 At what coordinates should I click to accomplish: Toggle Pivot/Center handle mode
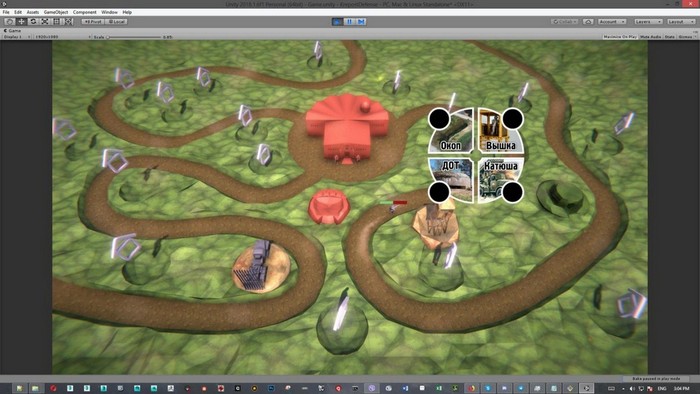(93, 21)
